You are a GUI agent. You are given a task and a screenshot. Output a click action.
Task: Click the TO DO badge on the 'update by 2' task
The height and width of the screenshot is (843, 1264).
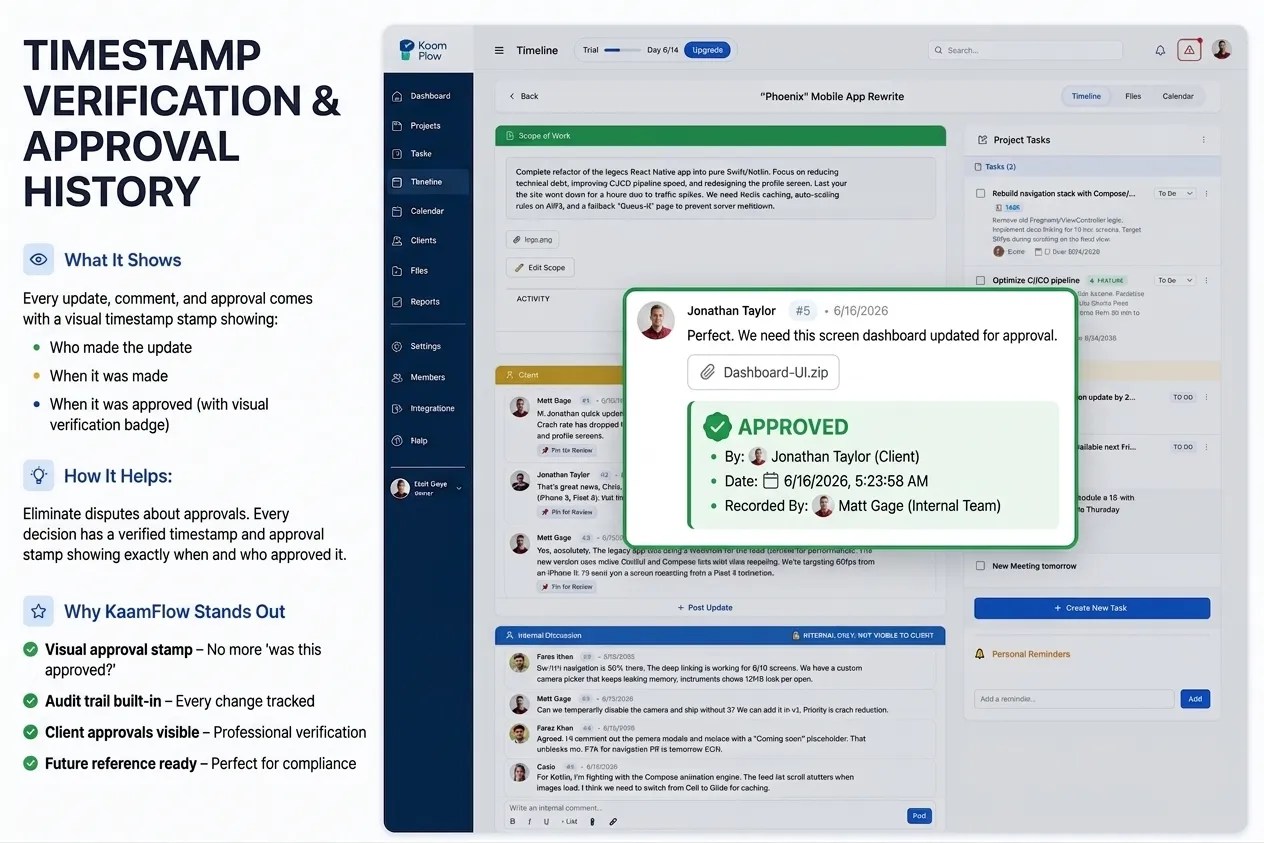(1183, 397)
